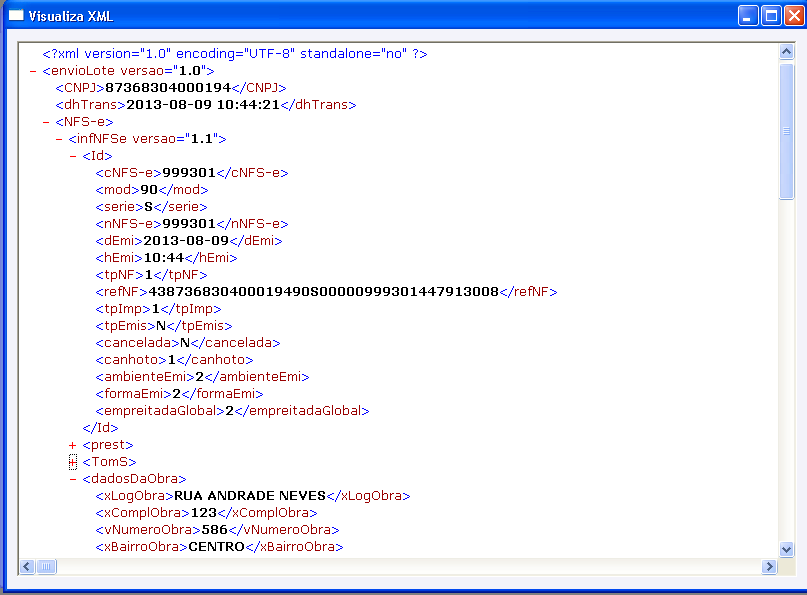Viewport: 807px width, 595px height.
Task: Collapse the Id node
Action: 73,156
